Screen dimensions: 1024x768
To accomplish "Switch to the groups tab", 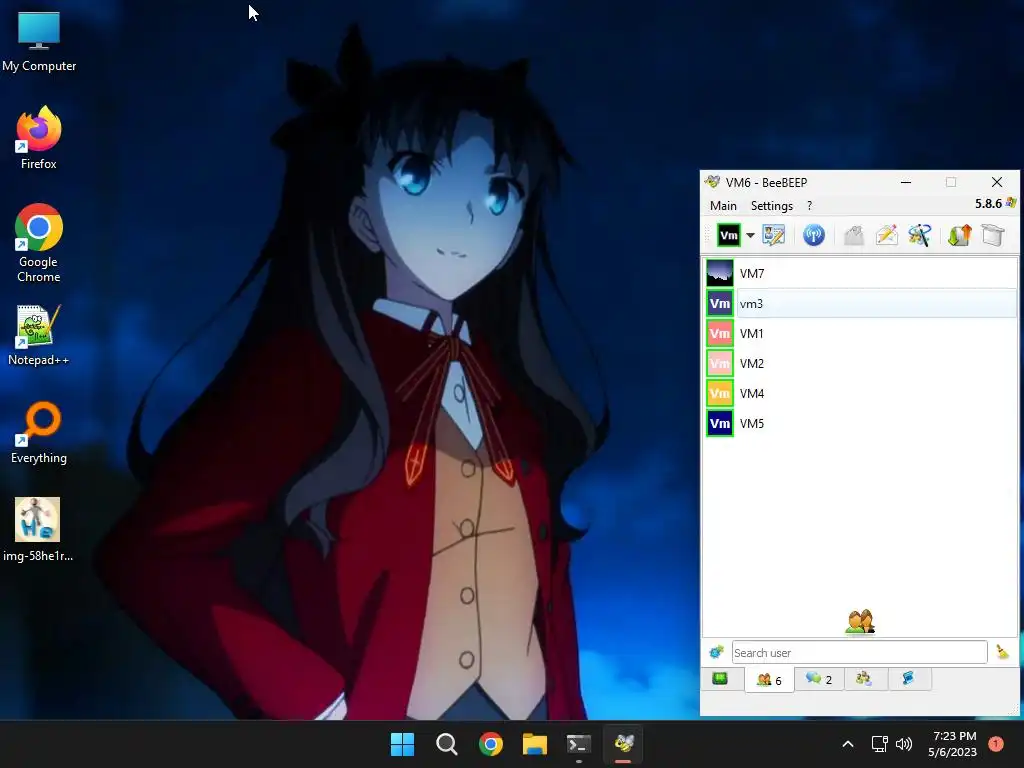I will (x=864, y=679).
